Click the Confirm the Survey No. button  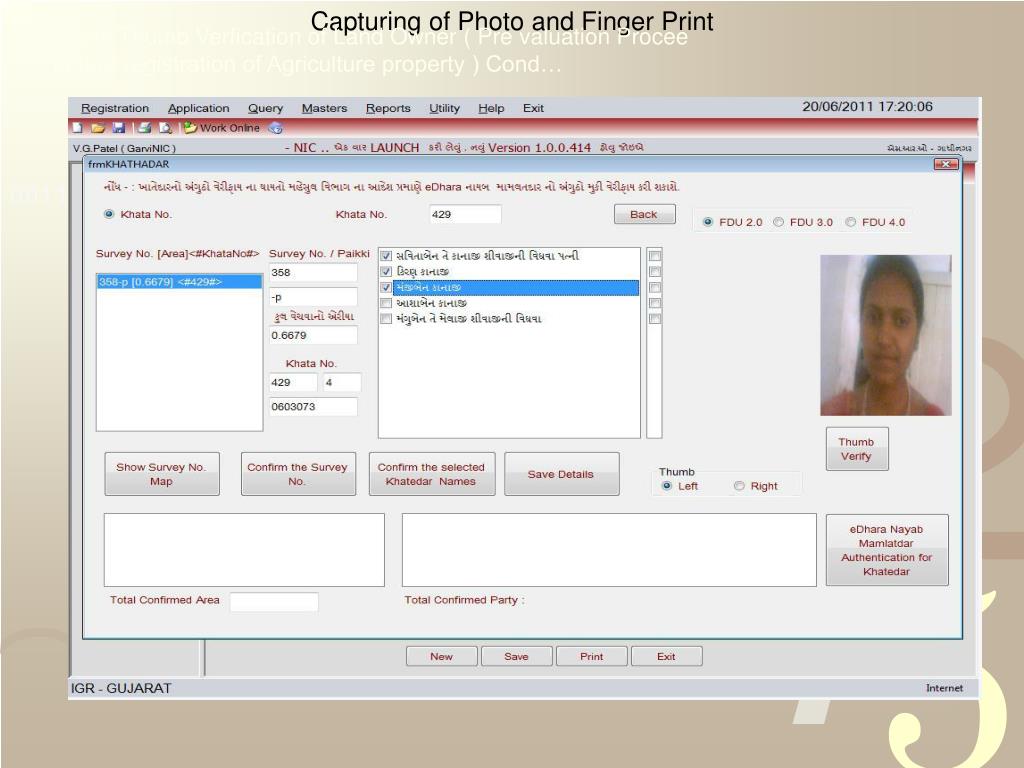pyautogui.click(x=298, y=474)
